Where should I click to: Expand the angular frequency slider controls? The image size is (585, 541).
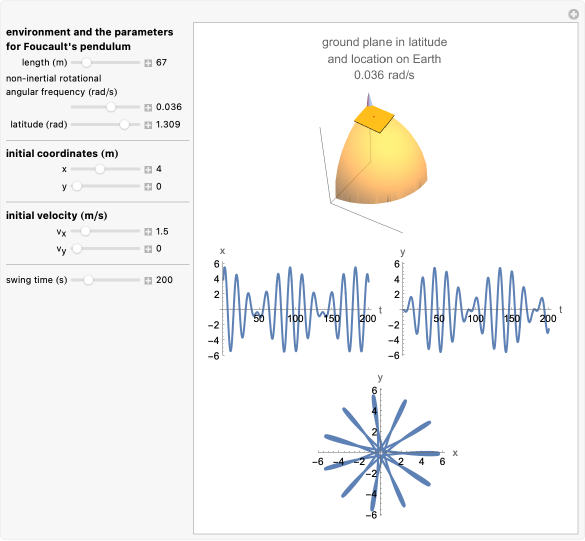pyautogui.click(x=148, y=107)
